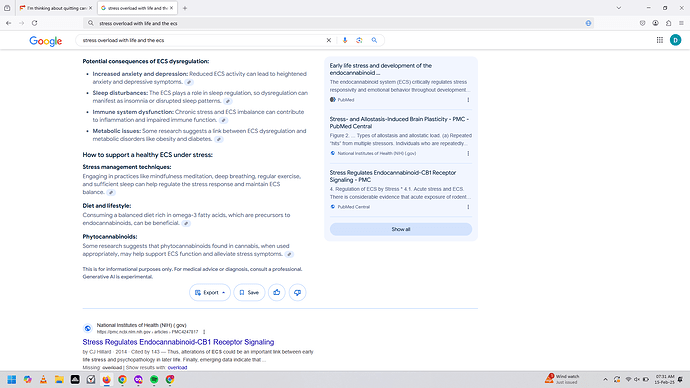Focus the browser address bar
The width and height of the screenshot is (690, 388).
coord(339,23)
